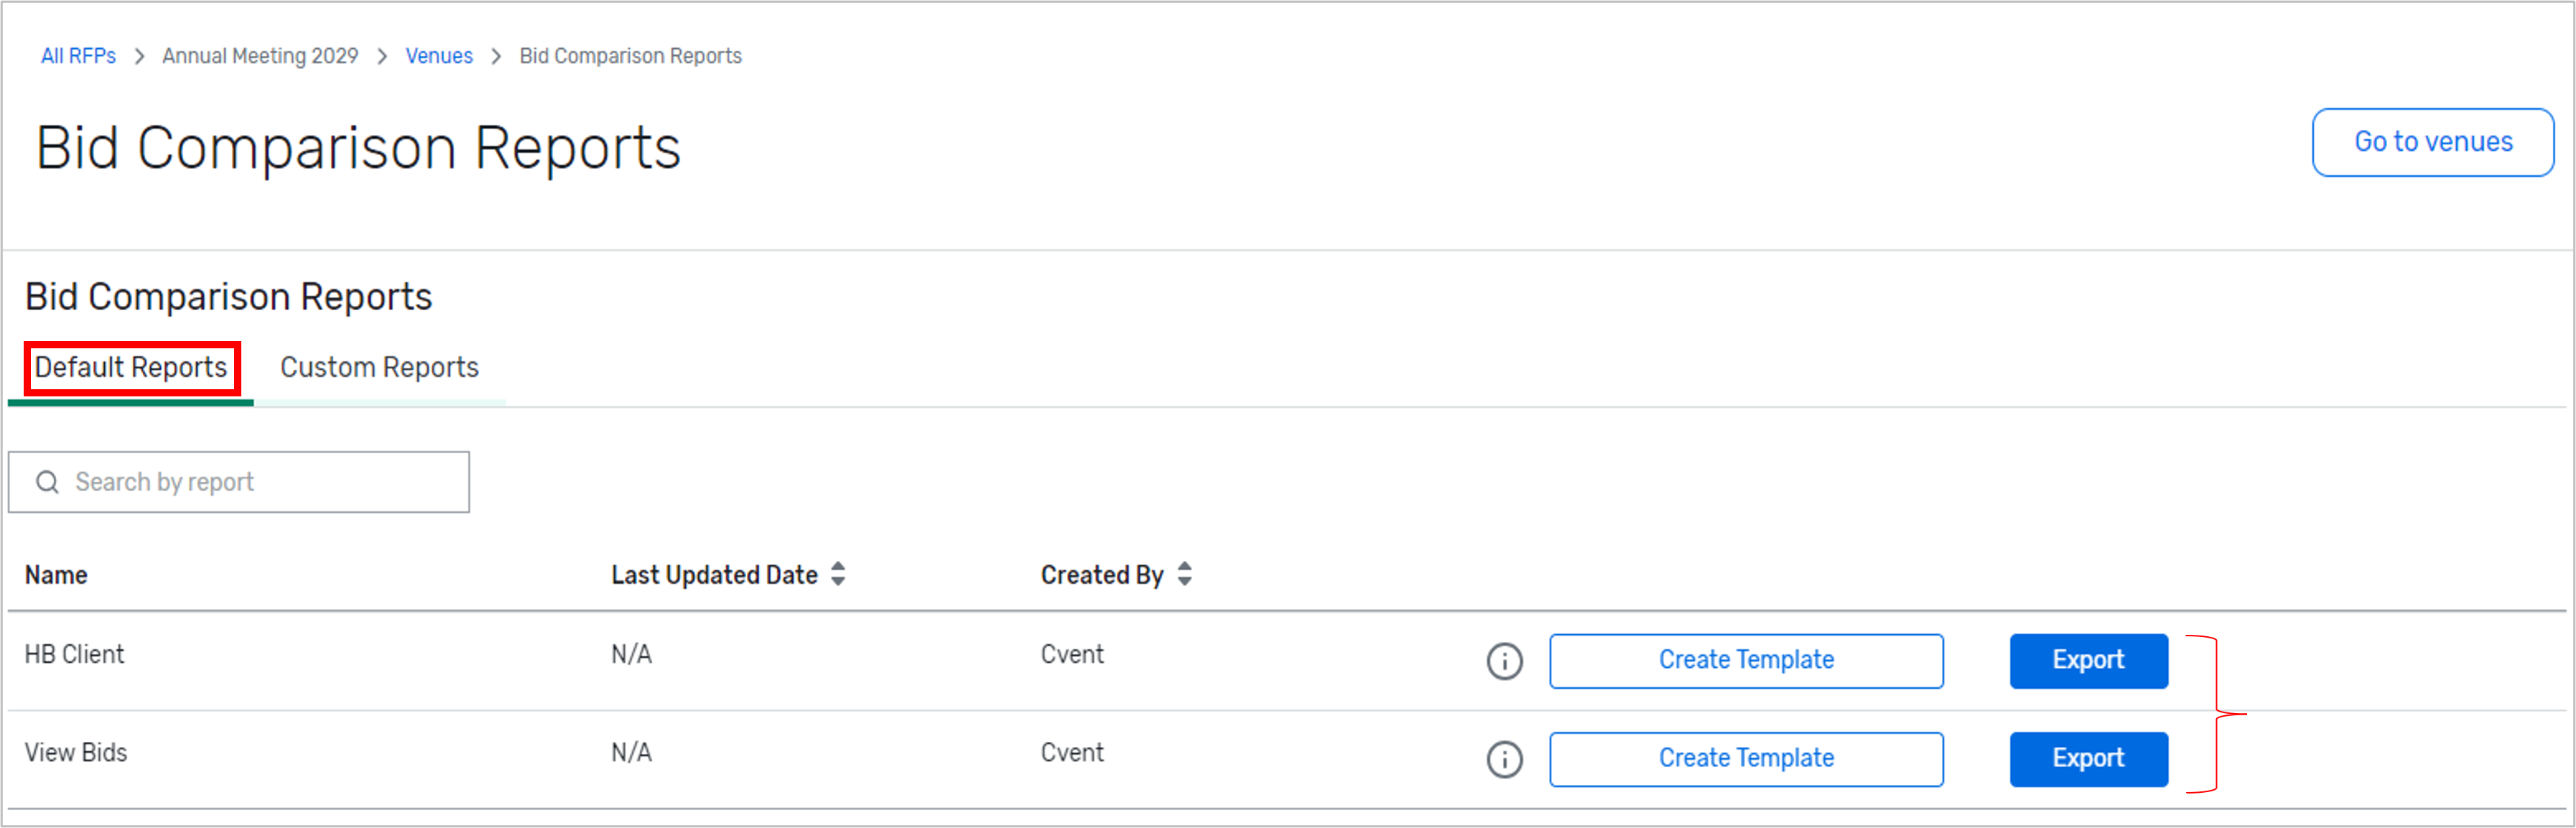Image resolution: width=2576 pixels, height=828 pixels.
Task: Sort Last Updated Date descending
Action: click(x=840, y=581)
